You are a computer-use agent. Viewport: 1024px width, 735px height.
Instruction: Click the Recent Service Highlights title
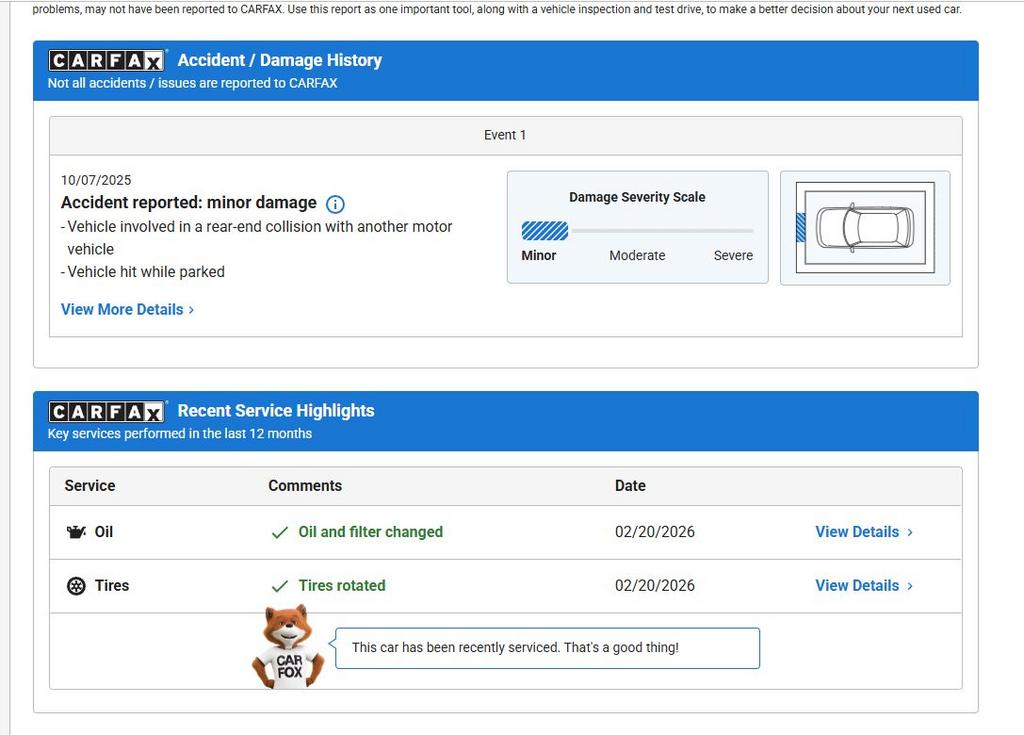tap(276, 411)
